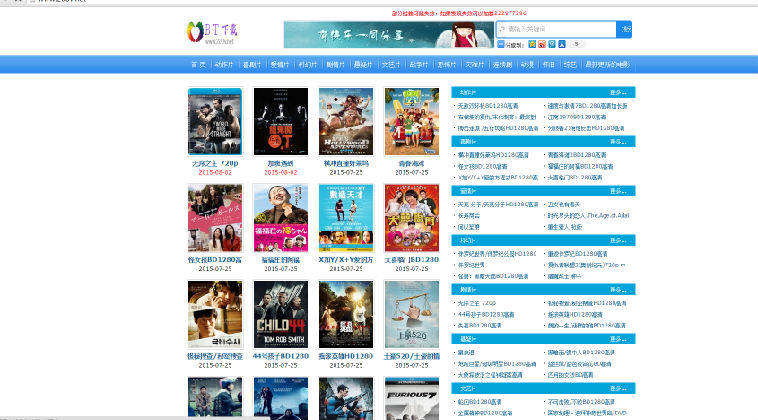
Task: Open the 怪女孩BD1280 title under the poster
Action: coord(215,260)
